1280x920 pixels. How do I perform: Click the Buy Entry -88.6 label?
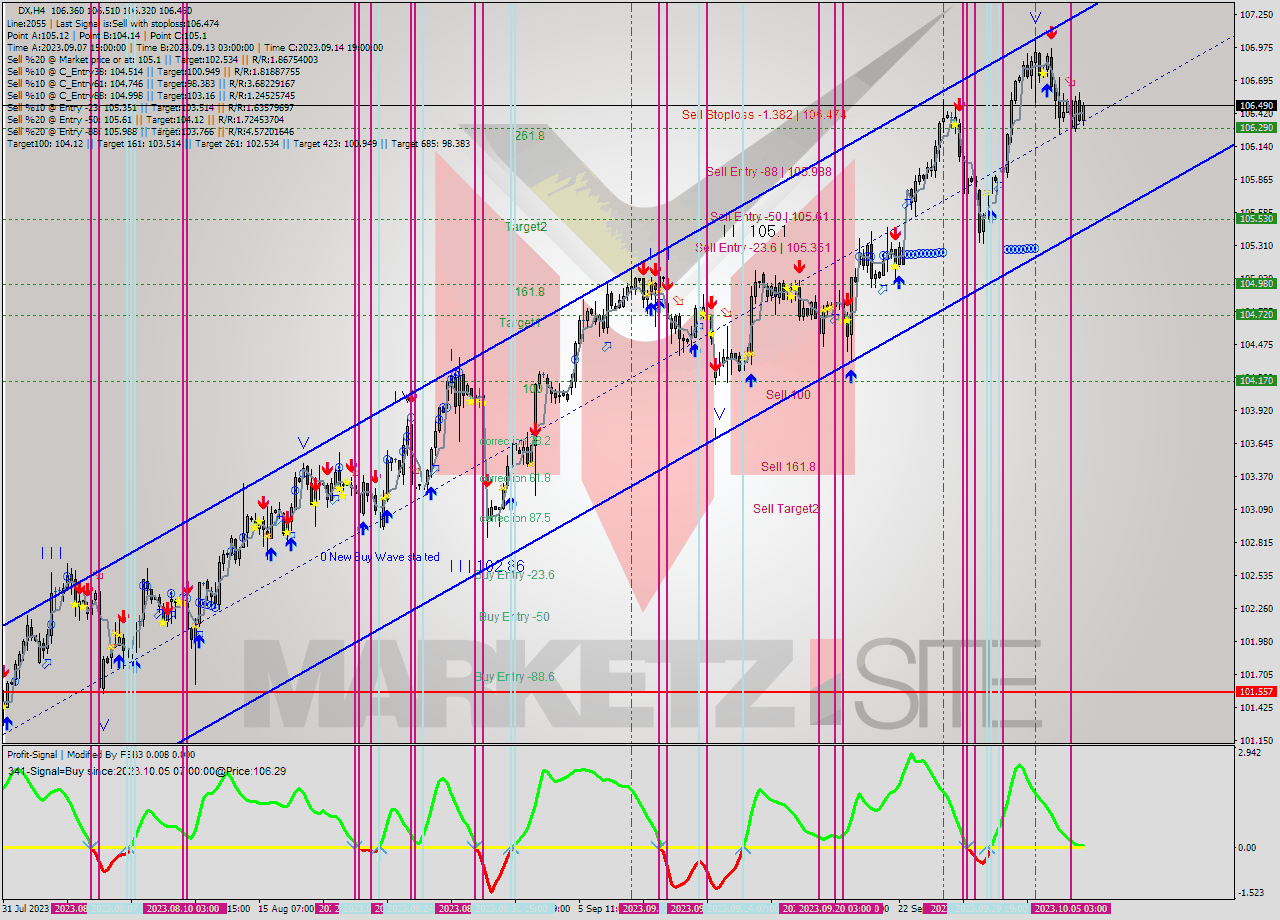514,677
